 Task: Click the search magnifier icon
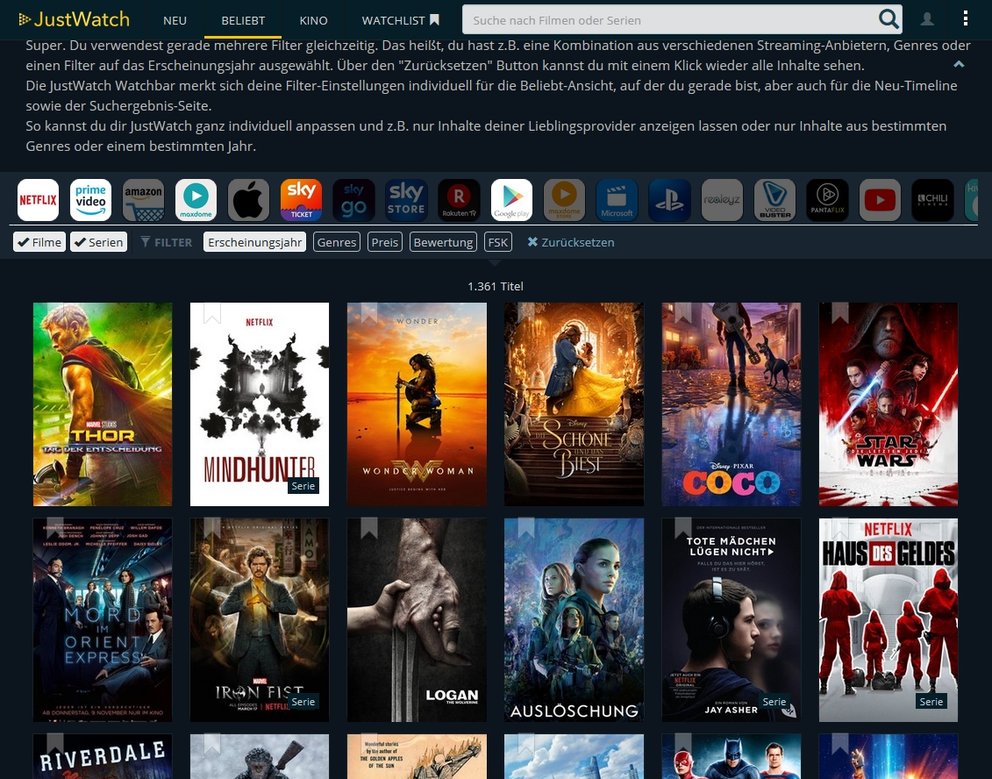coord(888,20)
